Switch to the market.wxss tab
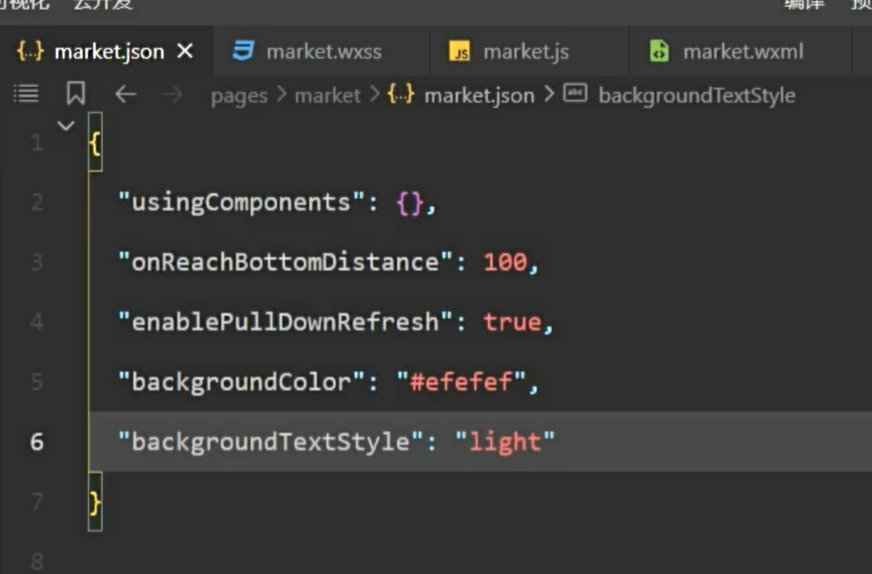Viewport: 872px width, 574px height. [323, 52]
